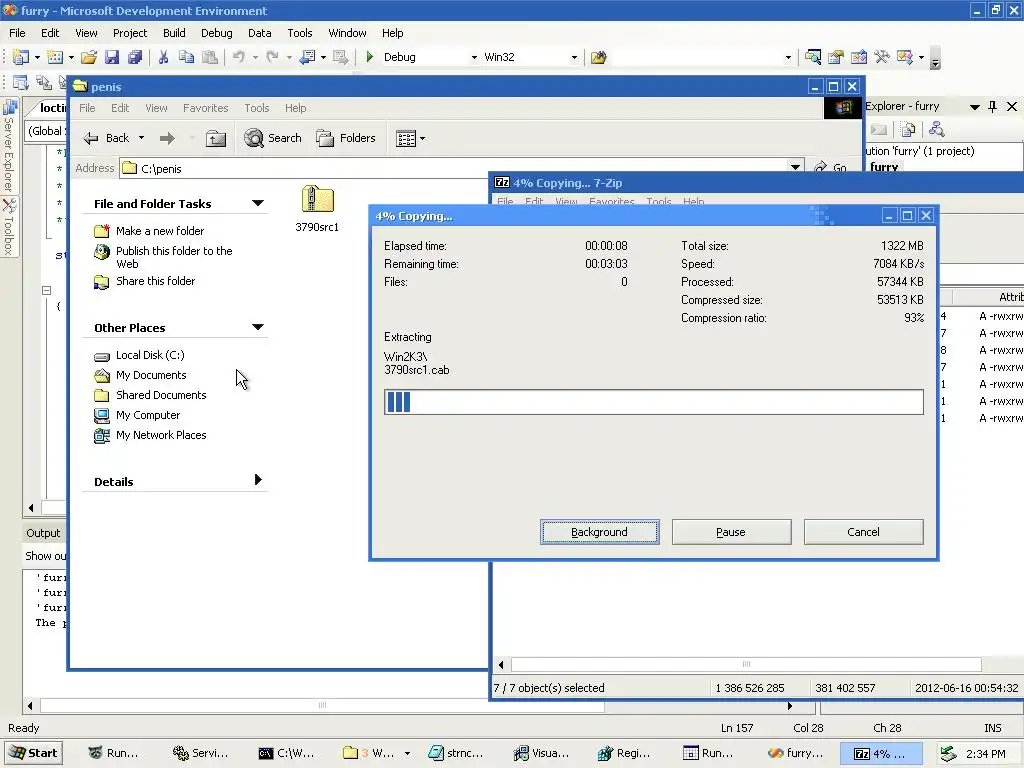Open Favorites menu in penis explorer window
The width and height of the screenshot is (1024, 768).
point(205,108)
